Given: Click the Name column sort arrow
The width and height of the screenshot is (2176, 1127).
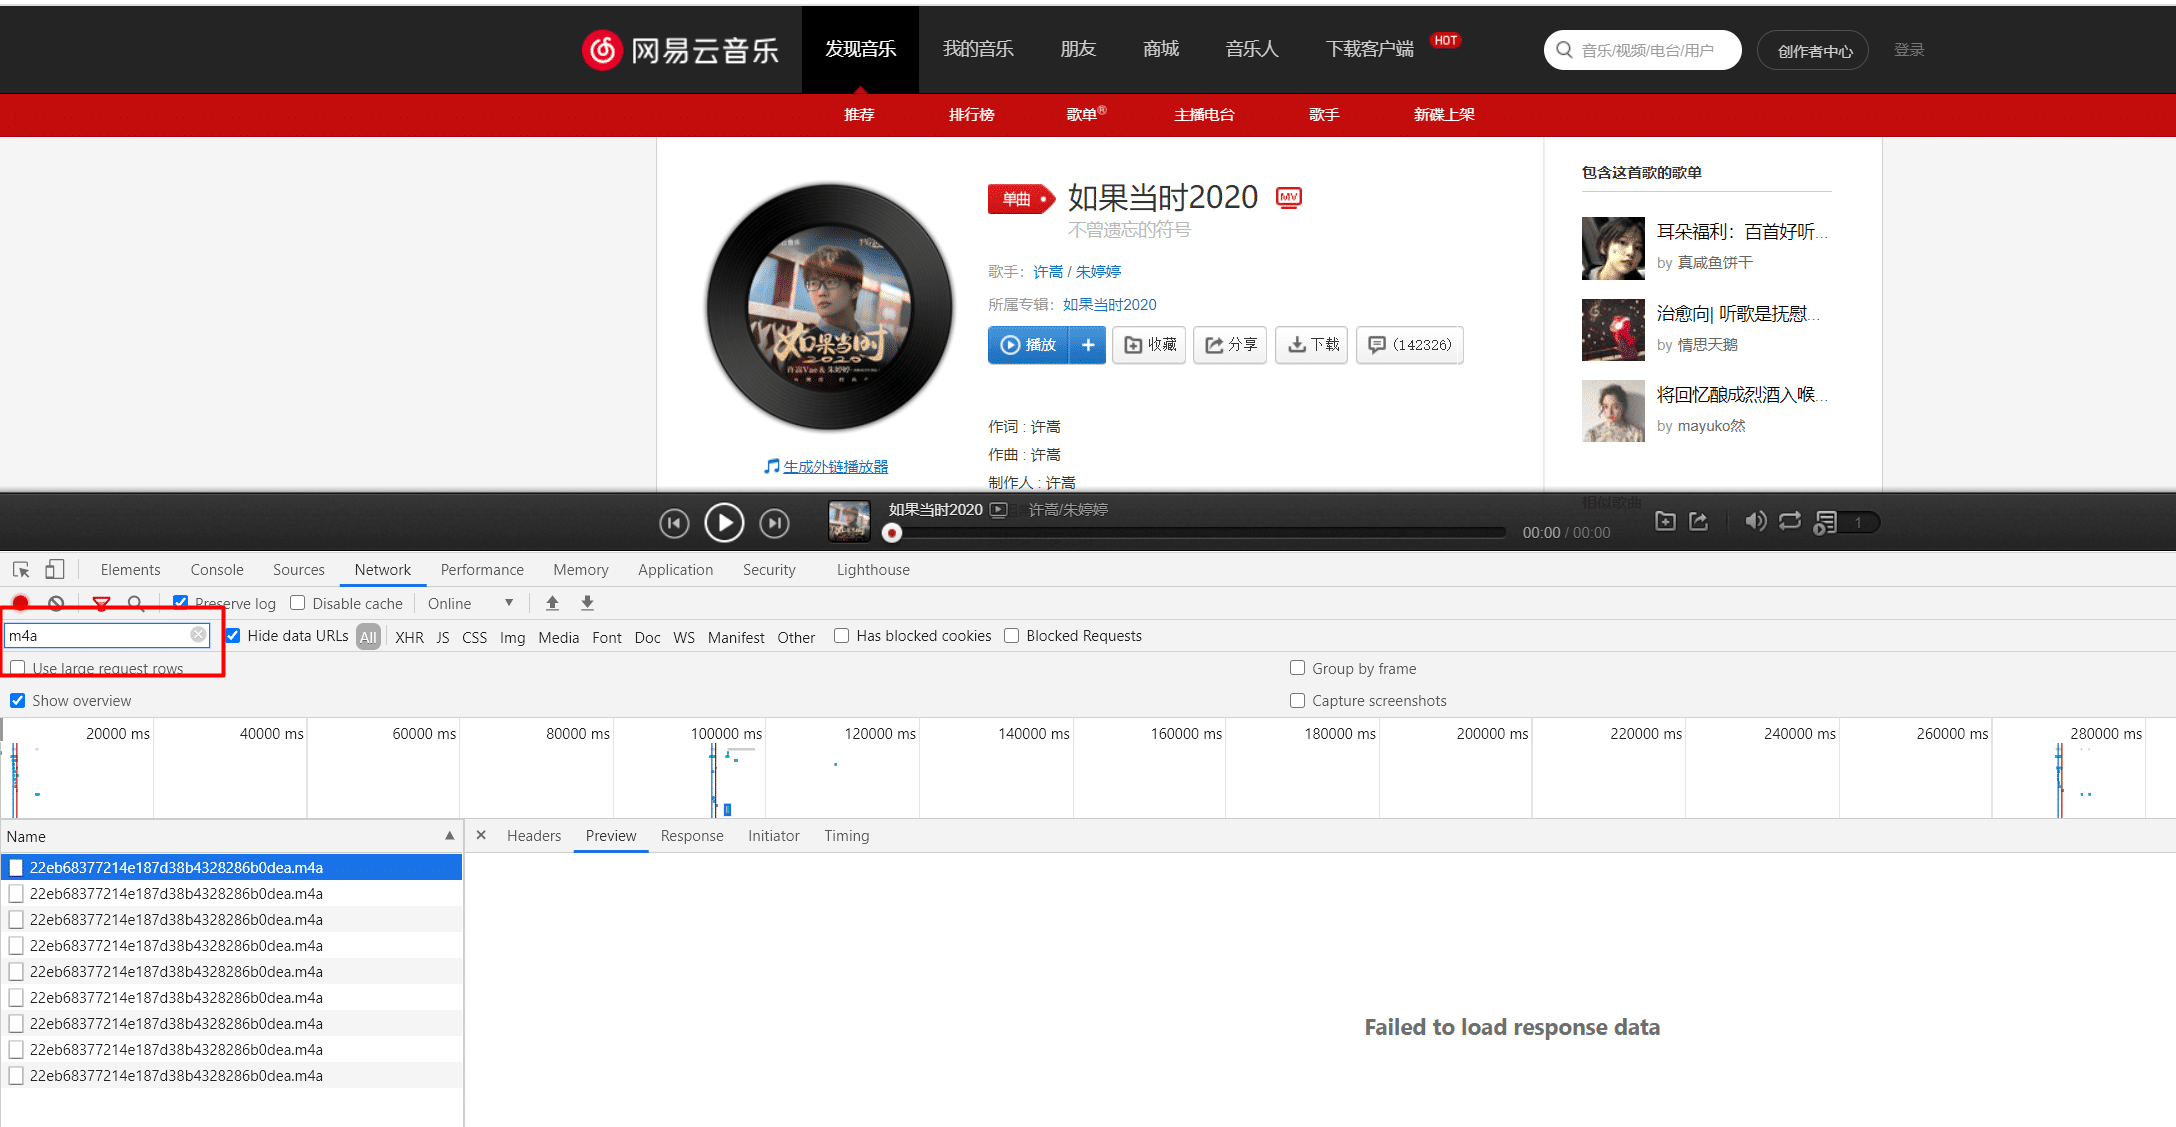Looking at the screenshot, I should tap(449, 836).
